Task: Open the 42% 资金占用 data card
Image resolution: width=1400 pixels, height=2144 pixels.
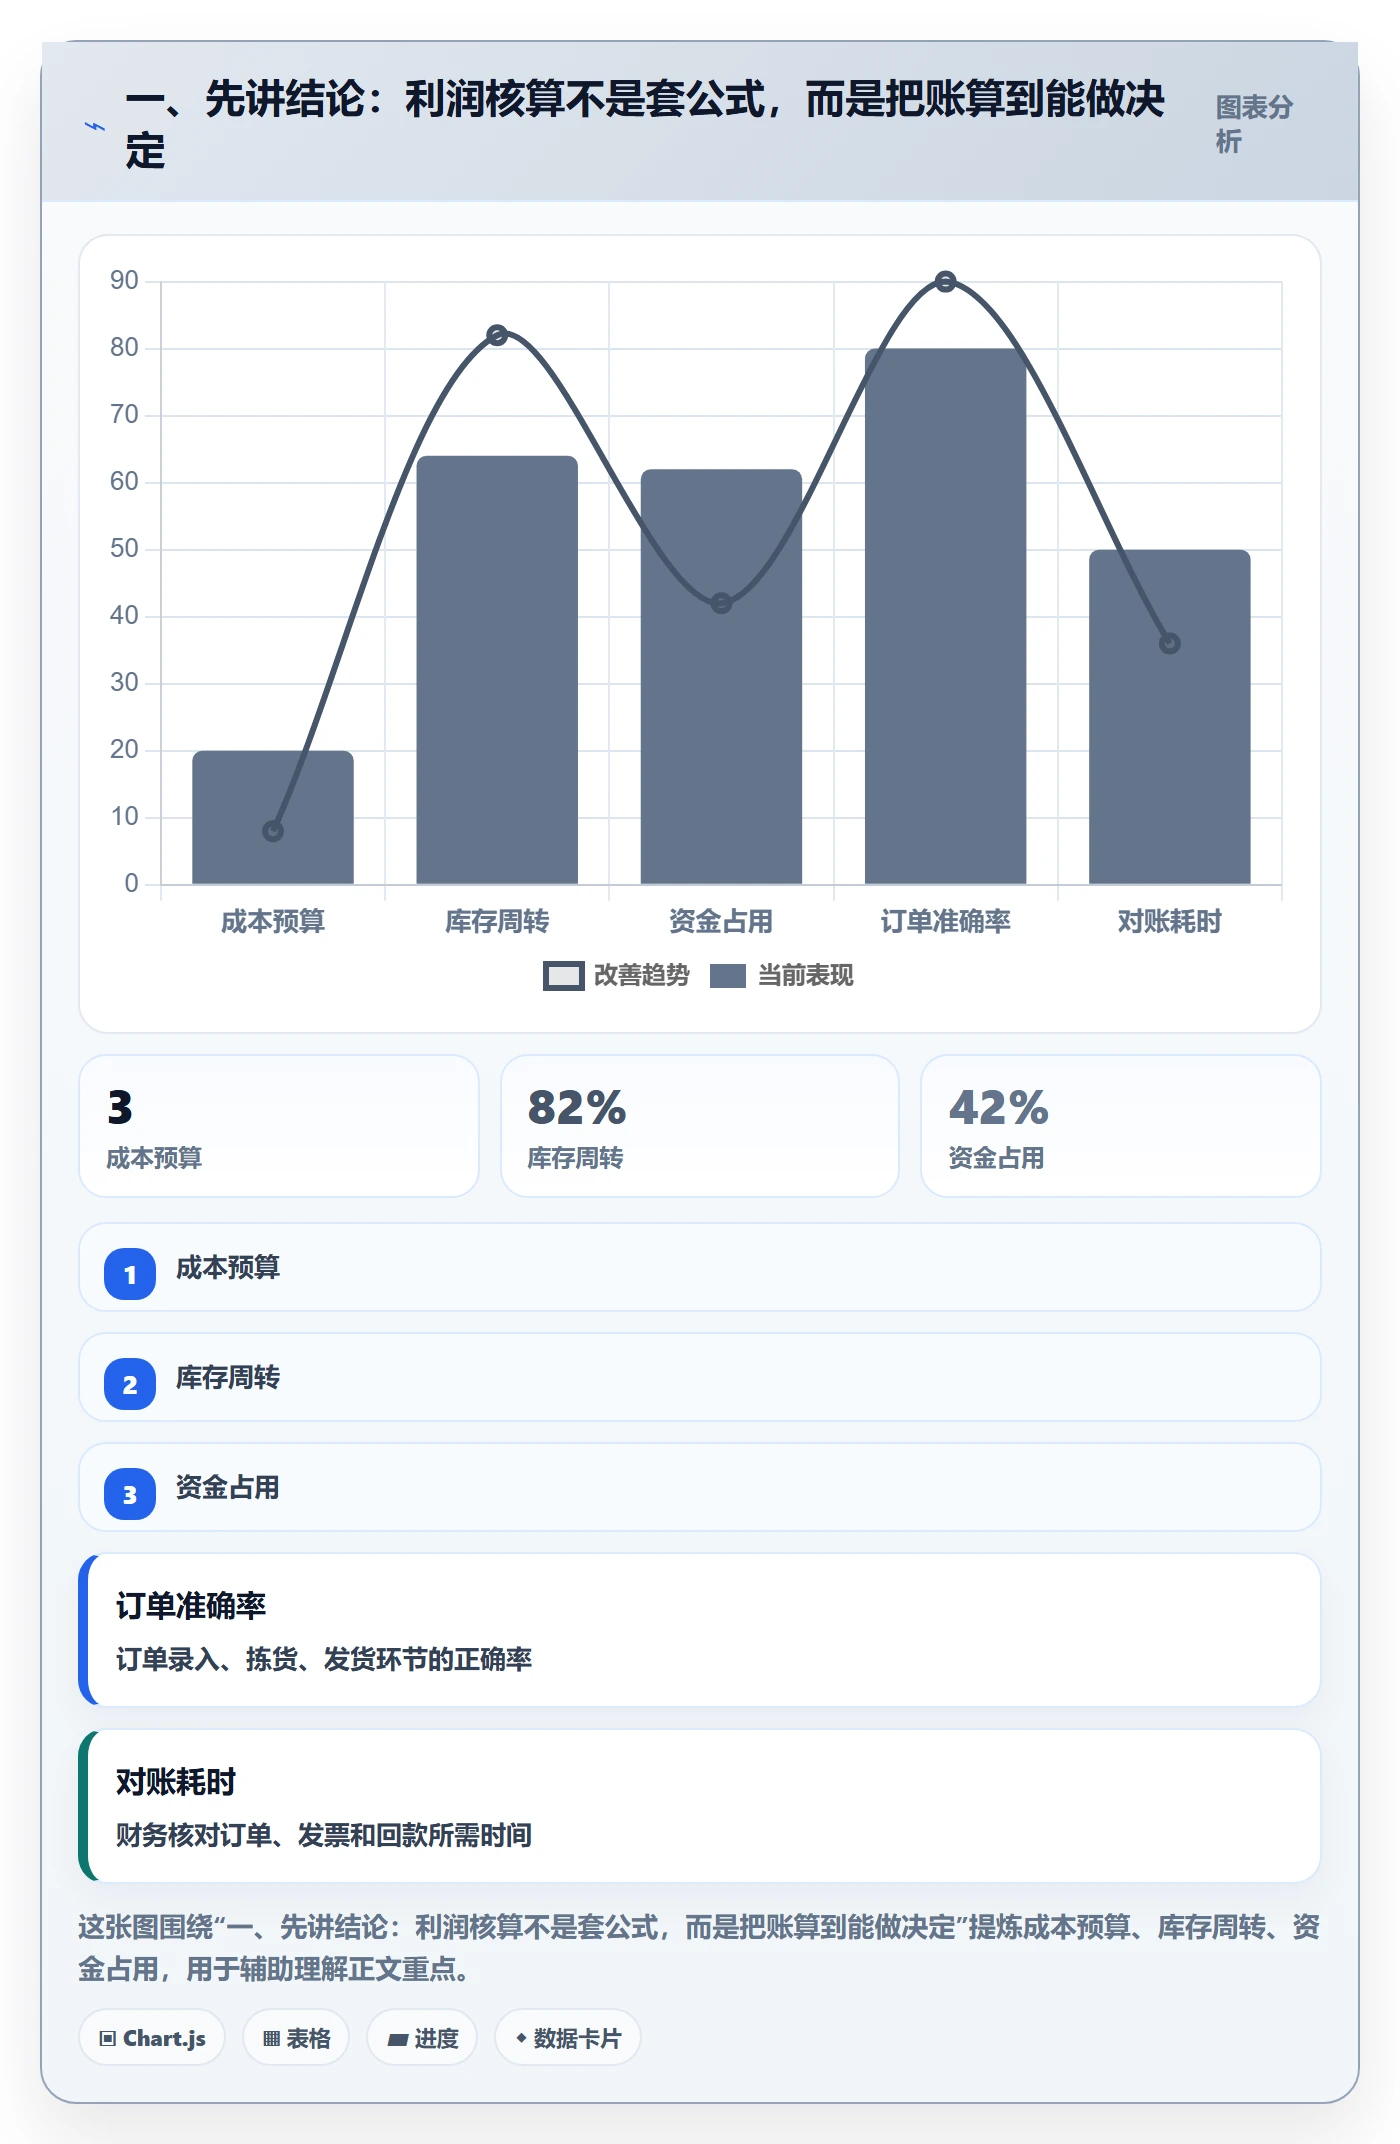Action: (x=1120, y=1126)
